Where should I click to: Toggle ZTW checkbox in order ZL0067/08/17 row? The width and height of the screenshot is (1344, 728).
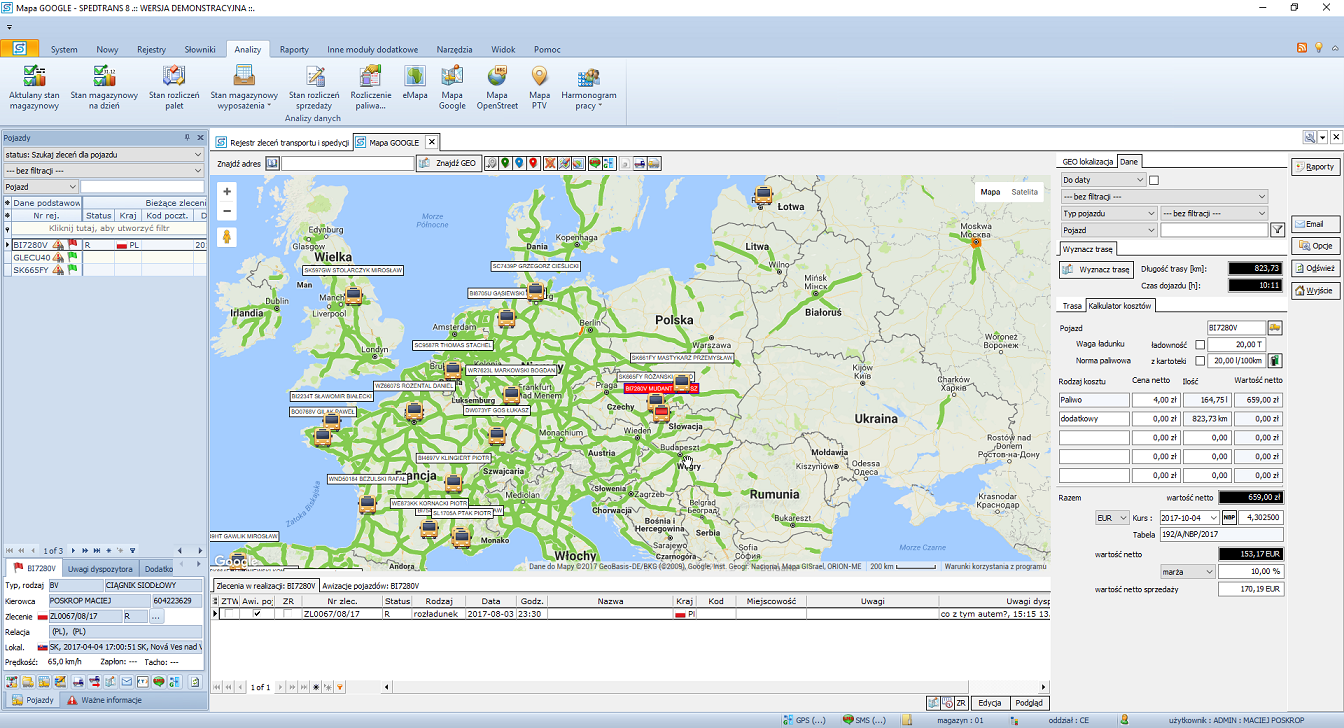[x=229, y=614]
